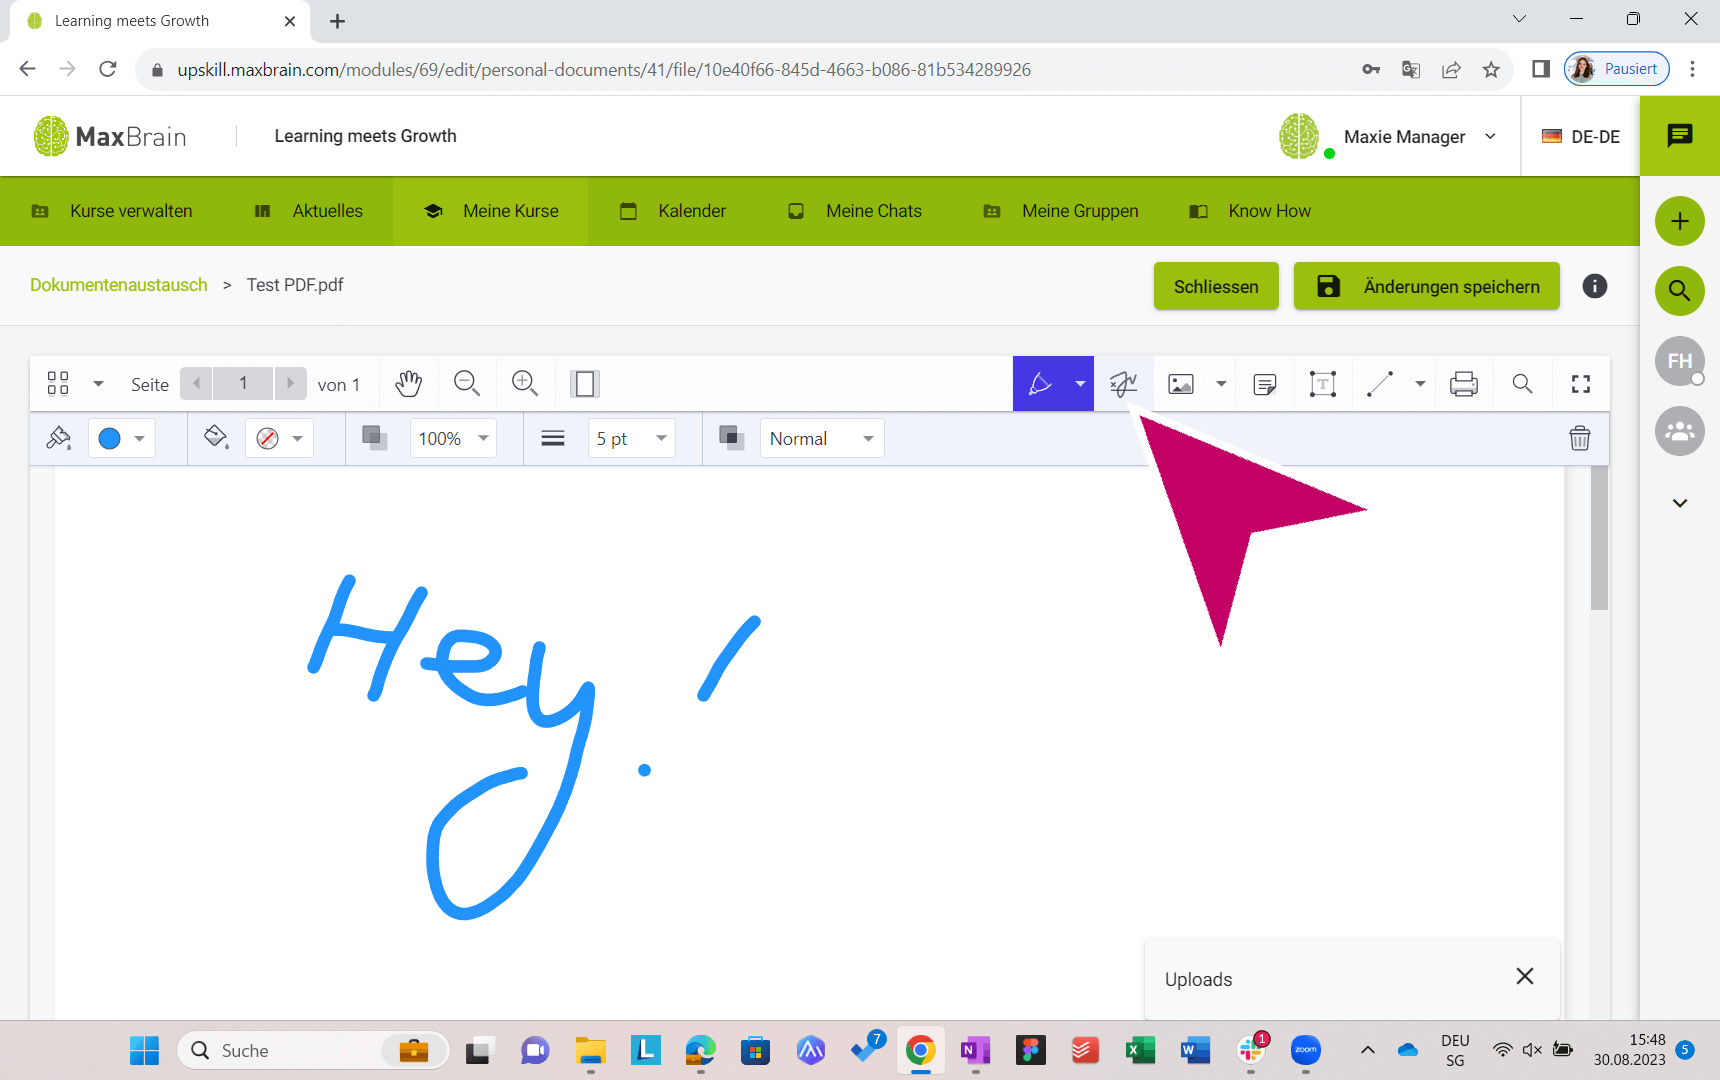Screen dimensions: 1720x1080
Task: Zoom in the PDF page
Action: tap(525, 384)
